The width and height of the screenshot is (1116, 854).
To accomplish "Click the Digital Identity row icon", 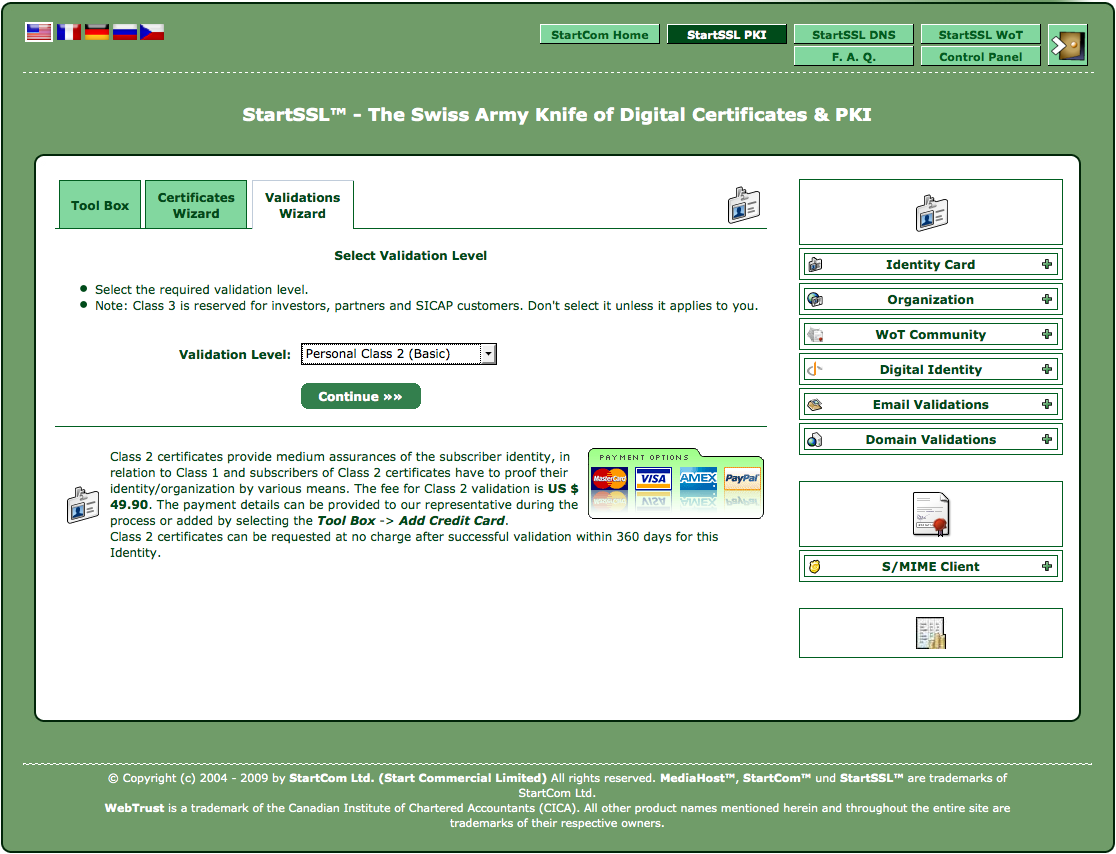I will (x=815, y=369).
